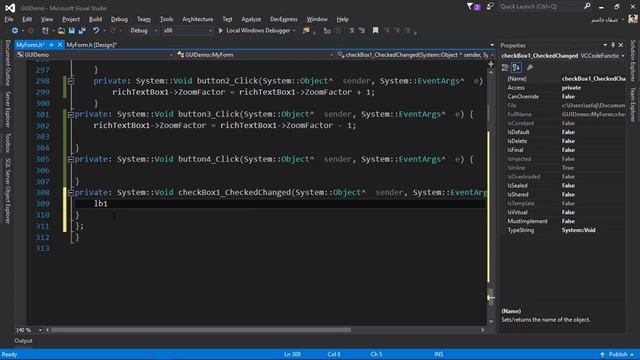Click the Navigate Forward toolbar icon
This screenshot has width=640, height=360.
point(31,31)
